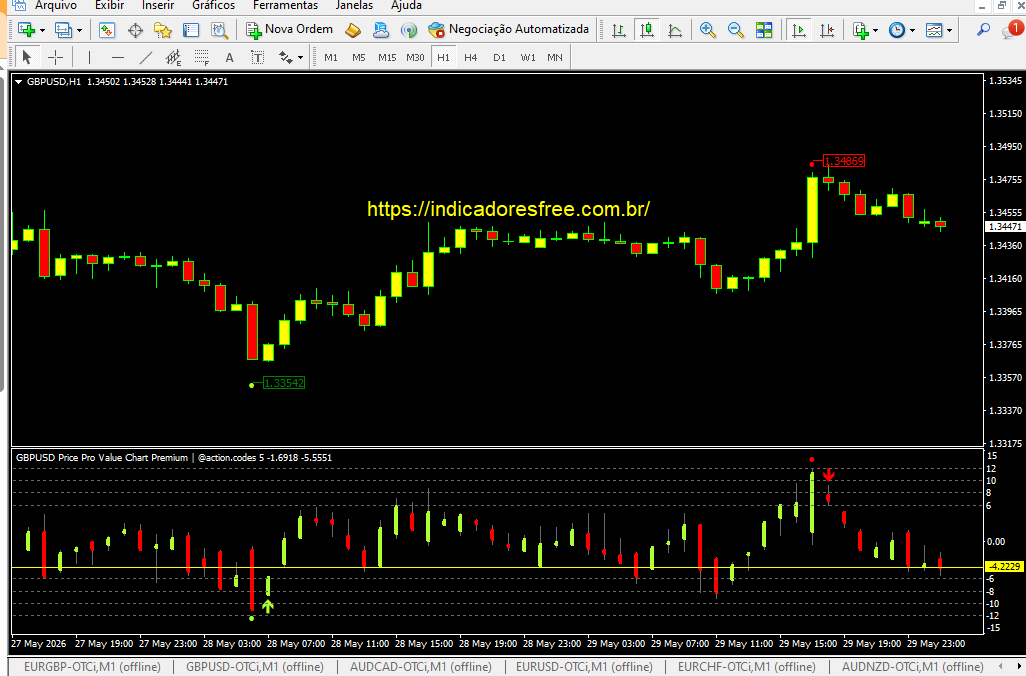The width and height of the screenshot is (1026, 676).
Task: Select the W1 timeframe button
Action: point(527,58)
